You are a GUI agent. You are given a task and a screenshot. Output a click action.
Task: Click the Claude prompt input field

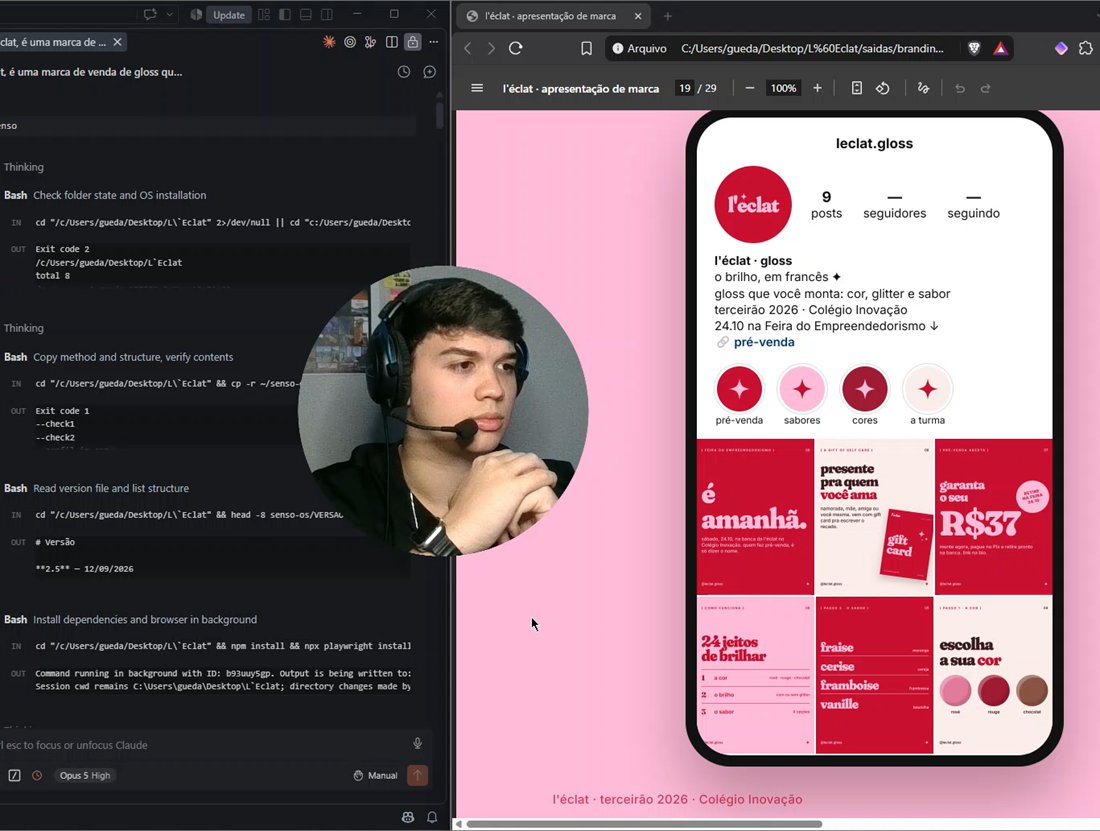[203, 745]
